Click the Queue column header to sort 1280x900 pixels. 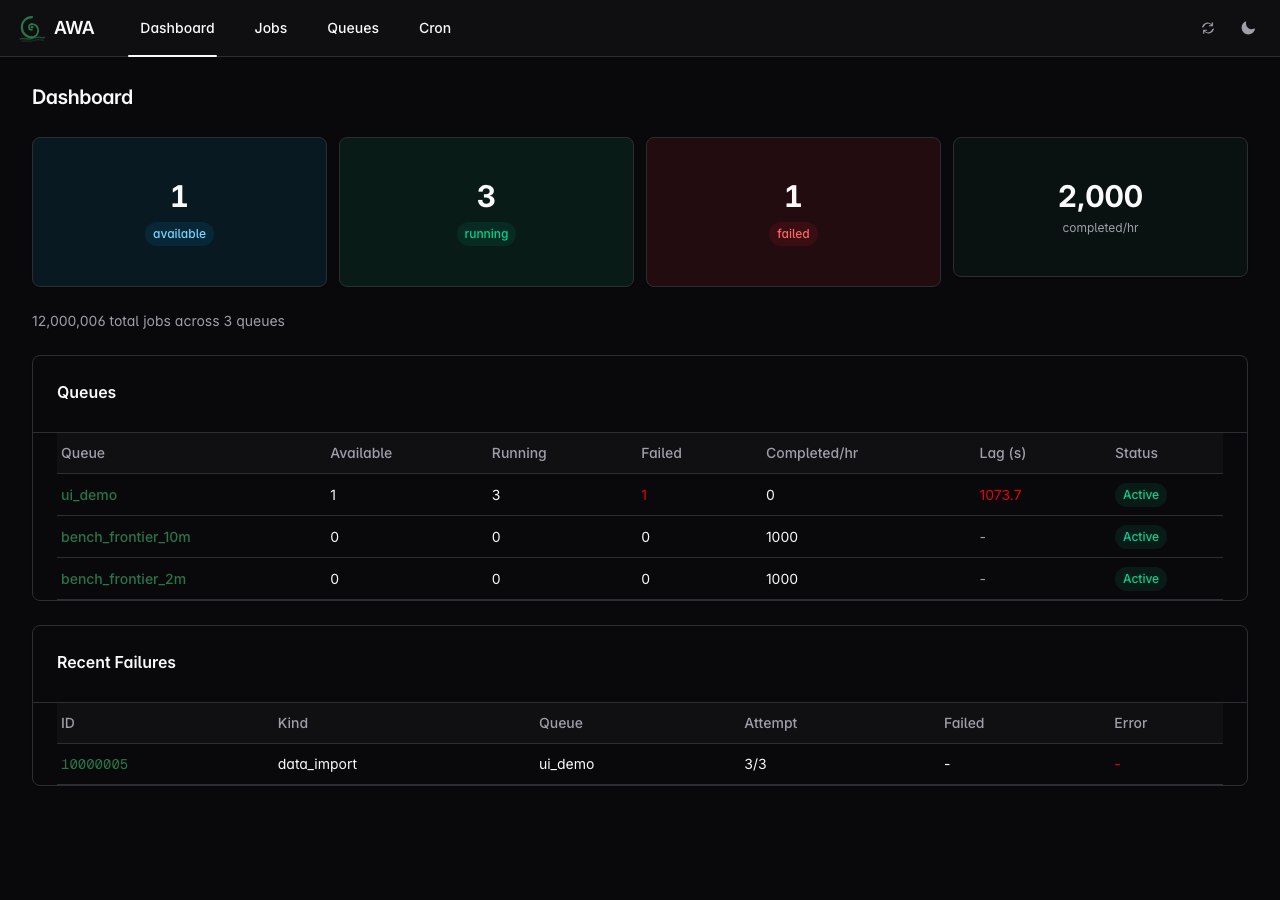pos(82,453)
